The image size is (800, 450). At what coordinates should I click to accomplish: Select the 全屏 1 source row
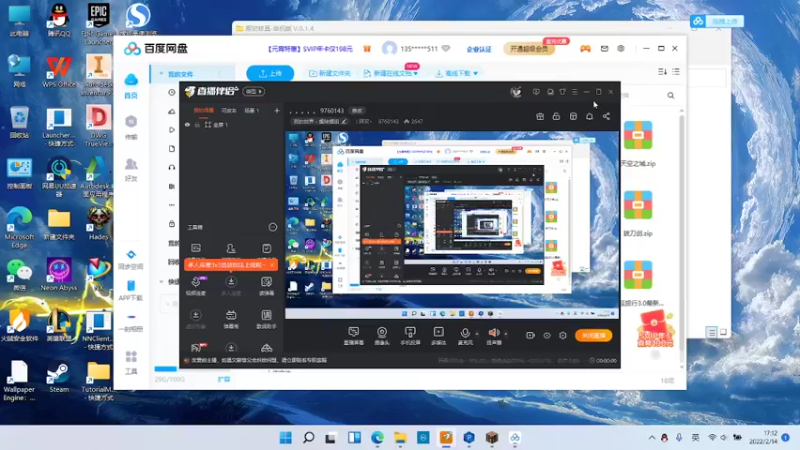pos(231,124)
